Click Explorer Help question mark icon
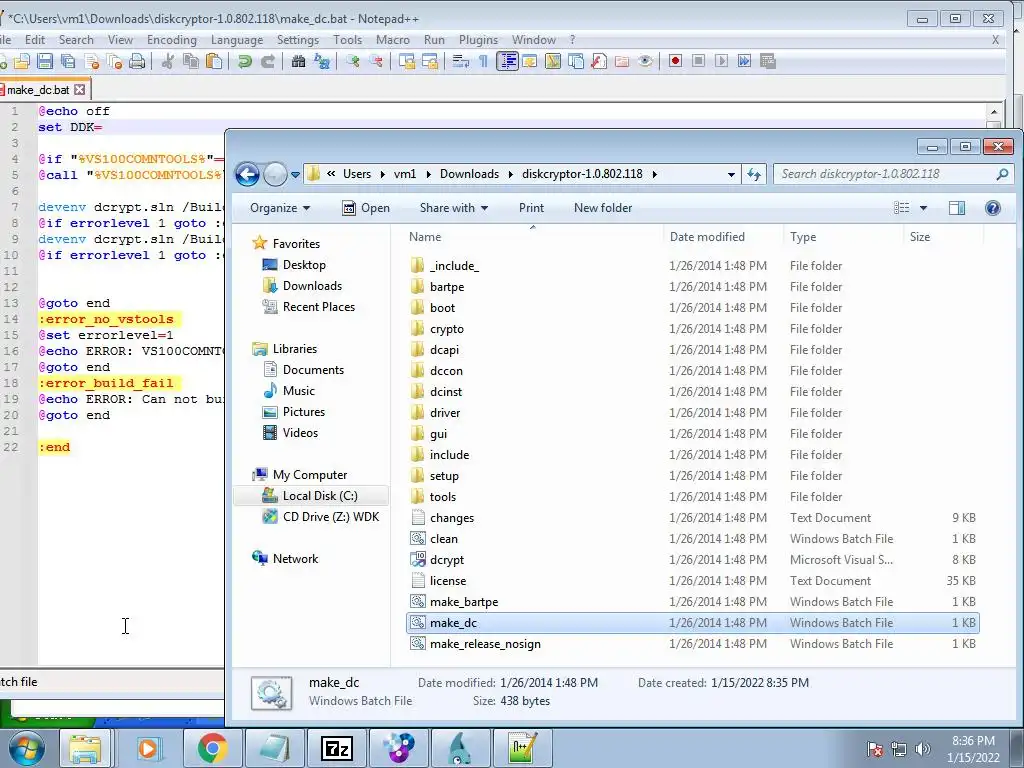1024x768 pixels. pyautogui.click(x=993, y=208)
